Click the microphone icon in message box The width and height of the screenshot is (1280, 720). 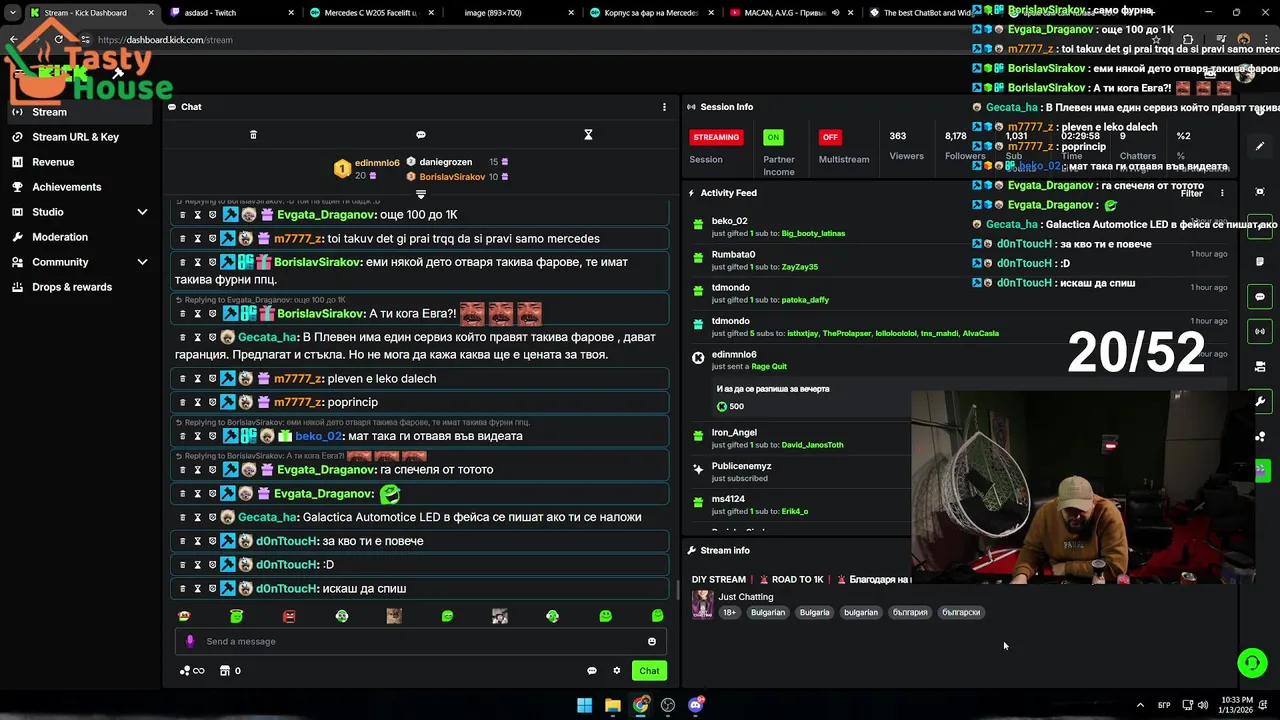click(x=190, y=642)
